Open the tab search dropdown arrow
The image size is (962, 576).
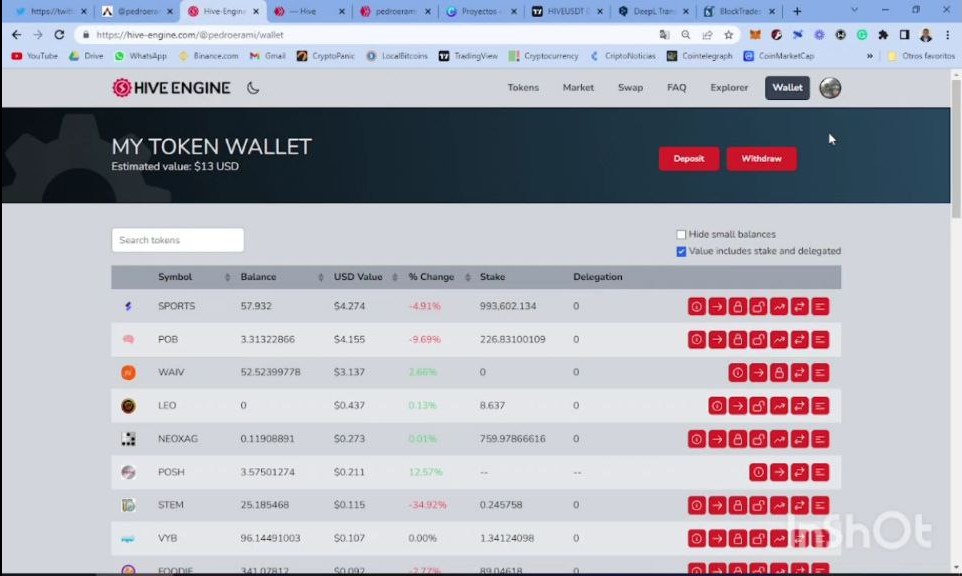pos(854,10)
